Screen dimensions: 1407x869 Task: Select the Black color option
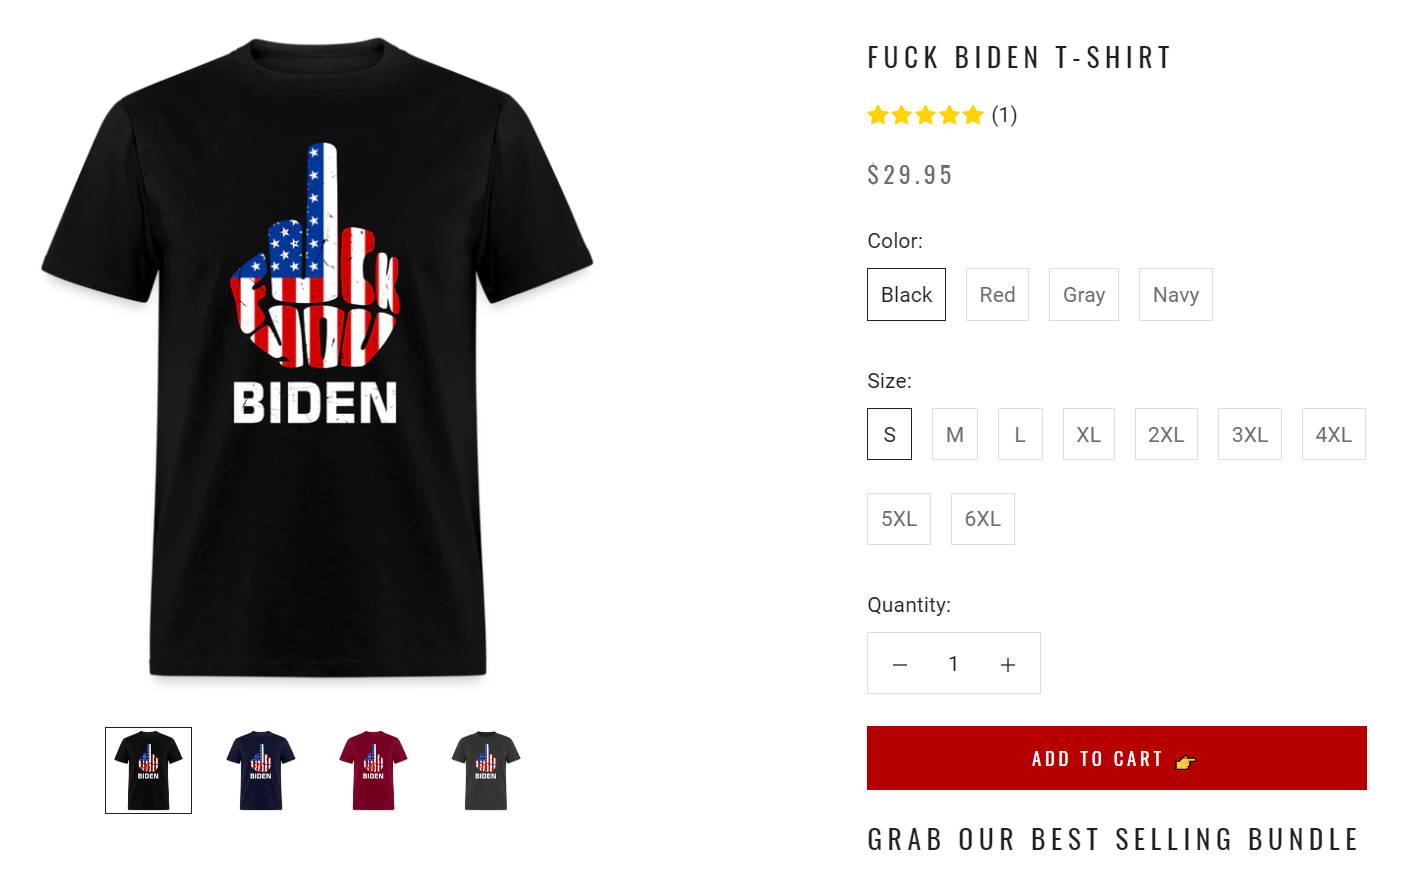pos(906,294)
